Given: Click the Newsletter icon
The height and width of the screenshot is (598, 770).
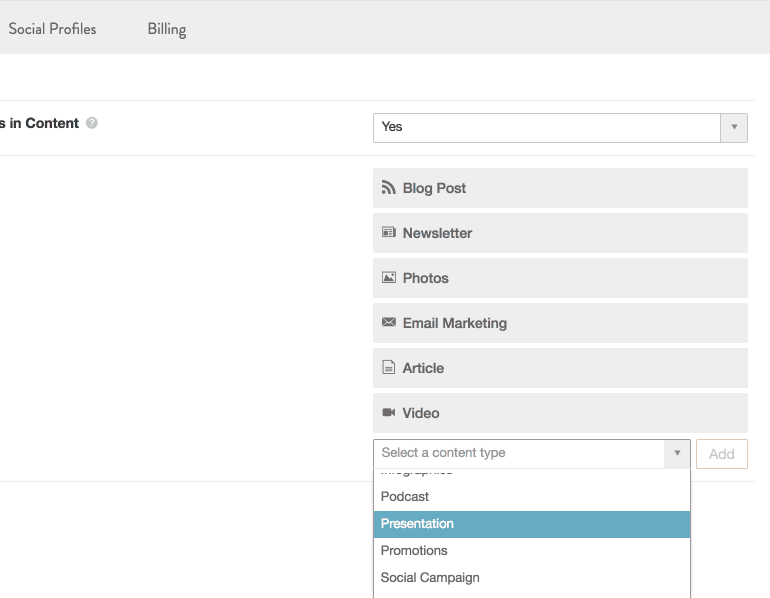Looking at the screenshot, I should tap(389, 233).
